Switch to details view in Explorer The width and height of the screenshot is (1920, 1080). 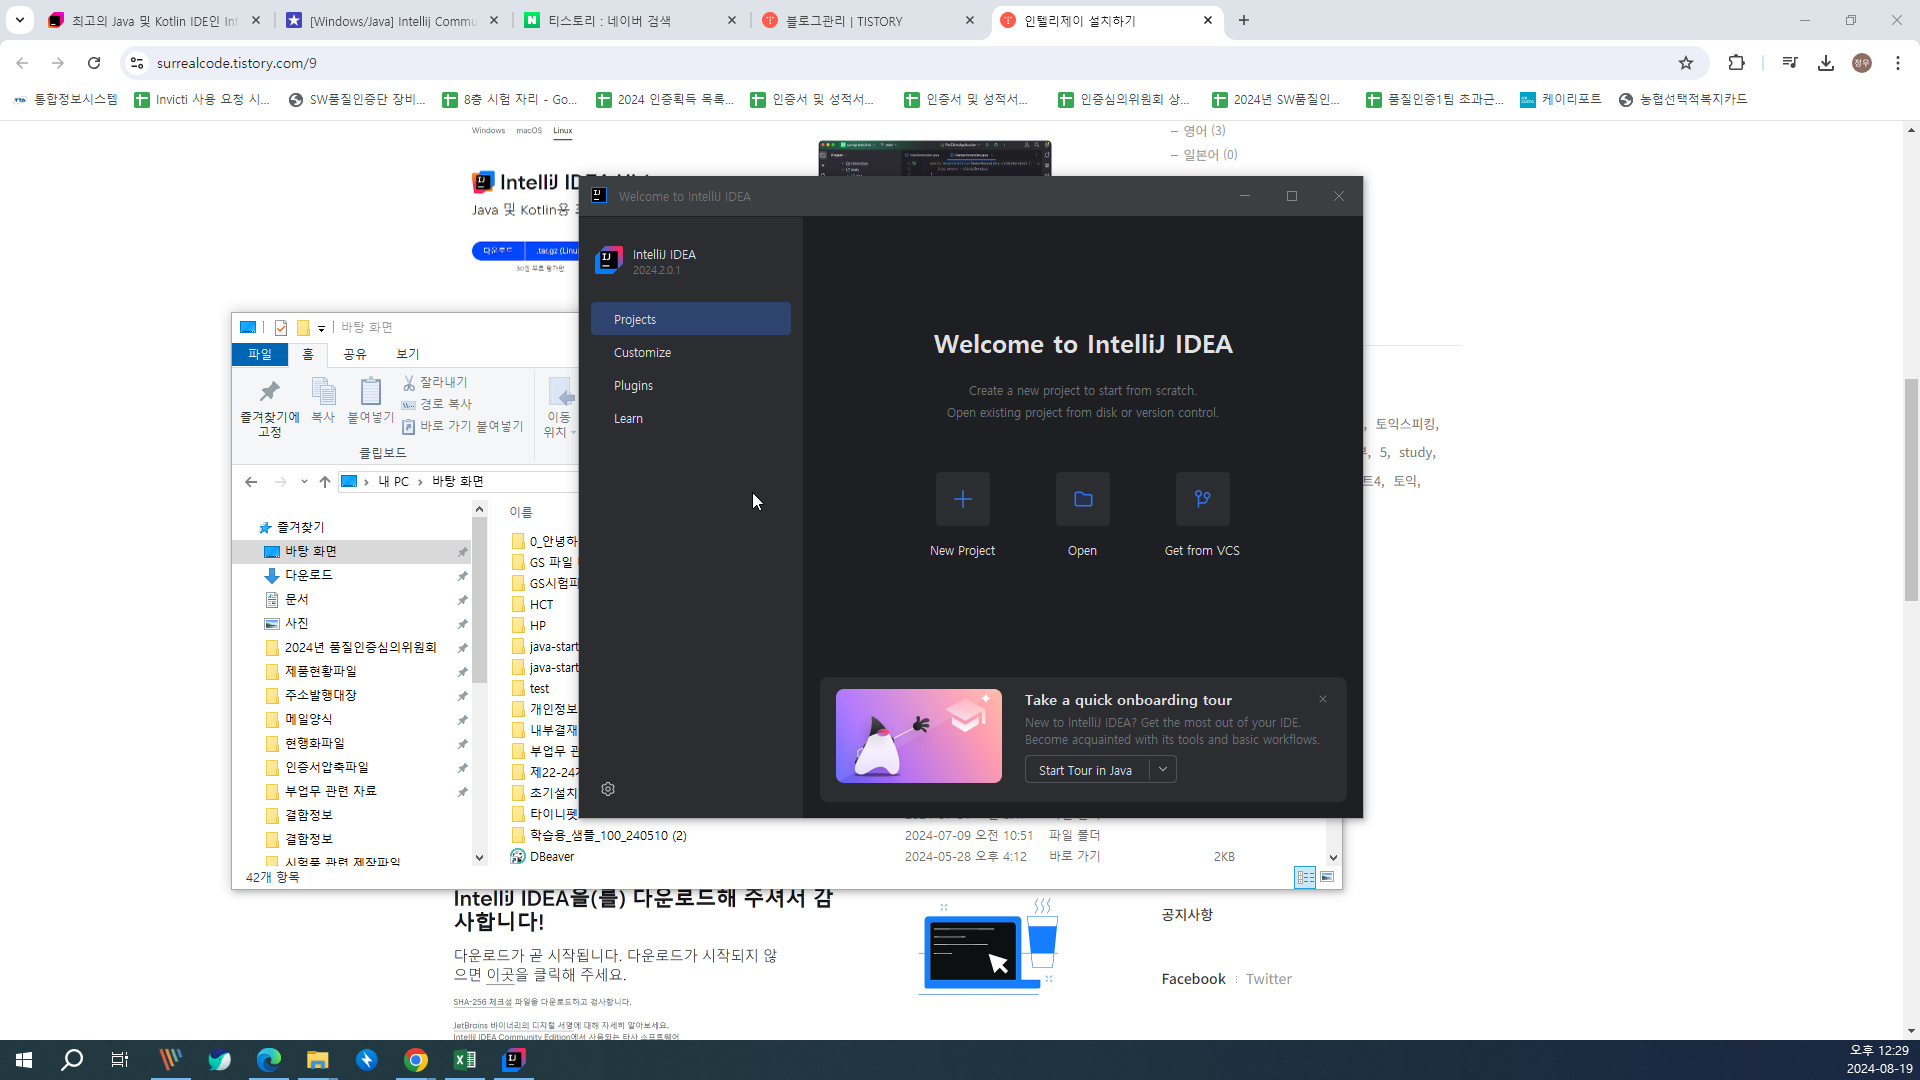[x=1305, y=877]
